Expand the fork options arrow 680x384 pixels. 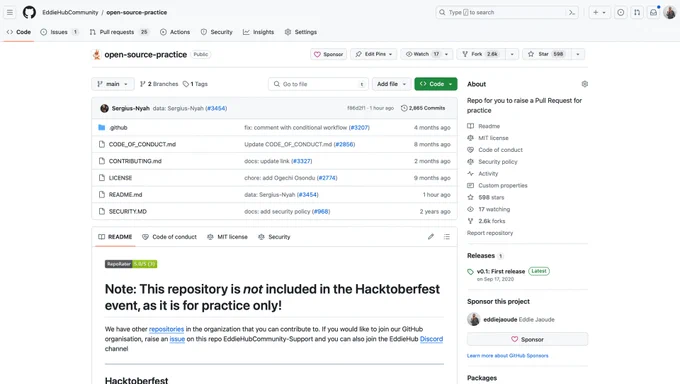pyautogui.click(x=512, y=54)
